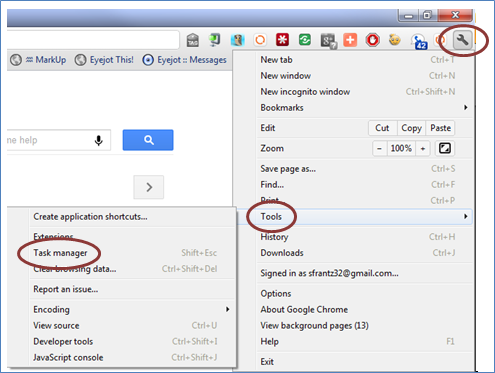Click the yellow face extension icon

click(395, 40)
